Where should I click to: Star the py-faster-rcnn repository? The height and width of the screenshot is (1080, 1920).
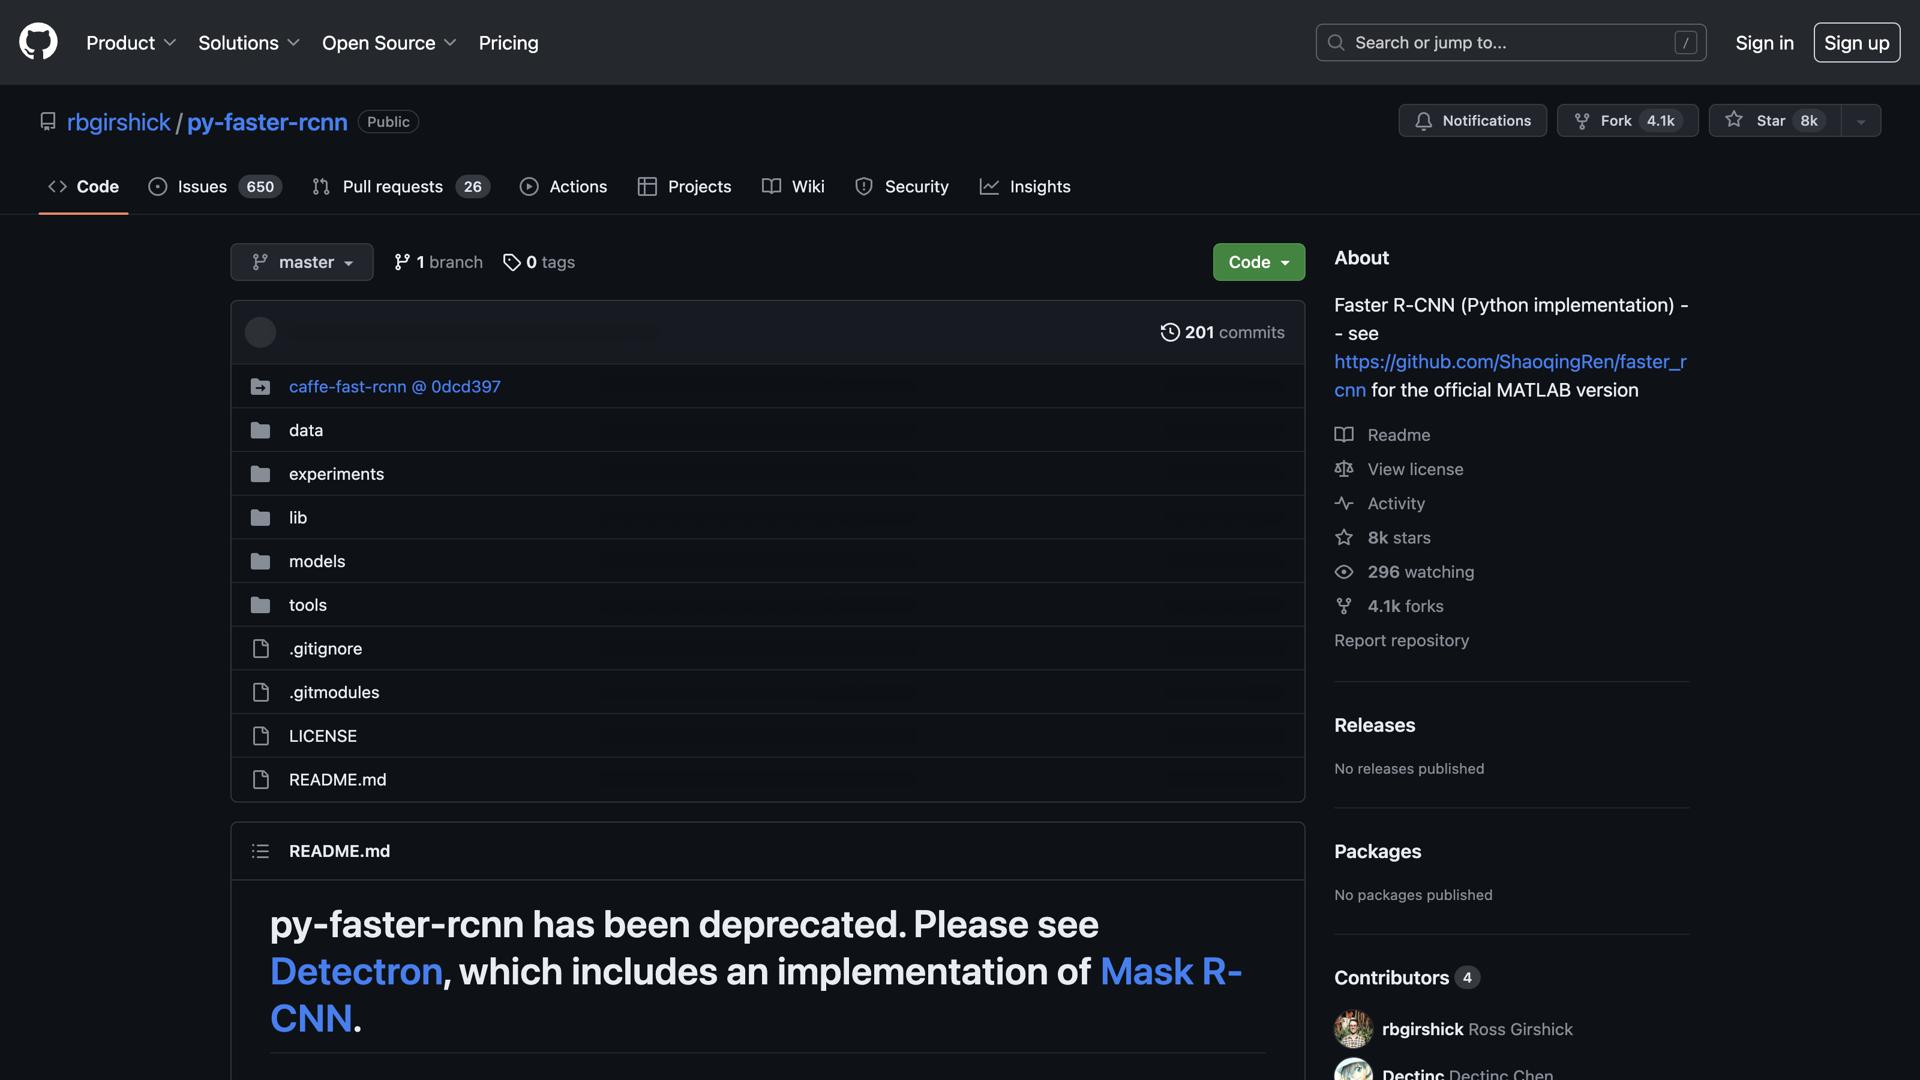pos(1775,120)
